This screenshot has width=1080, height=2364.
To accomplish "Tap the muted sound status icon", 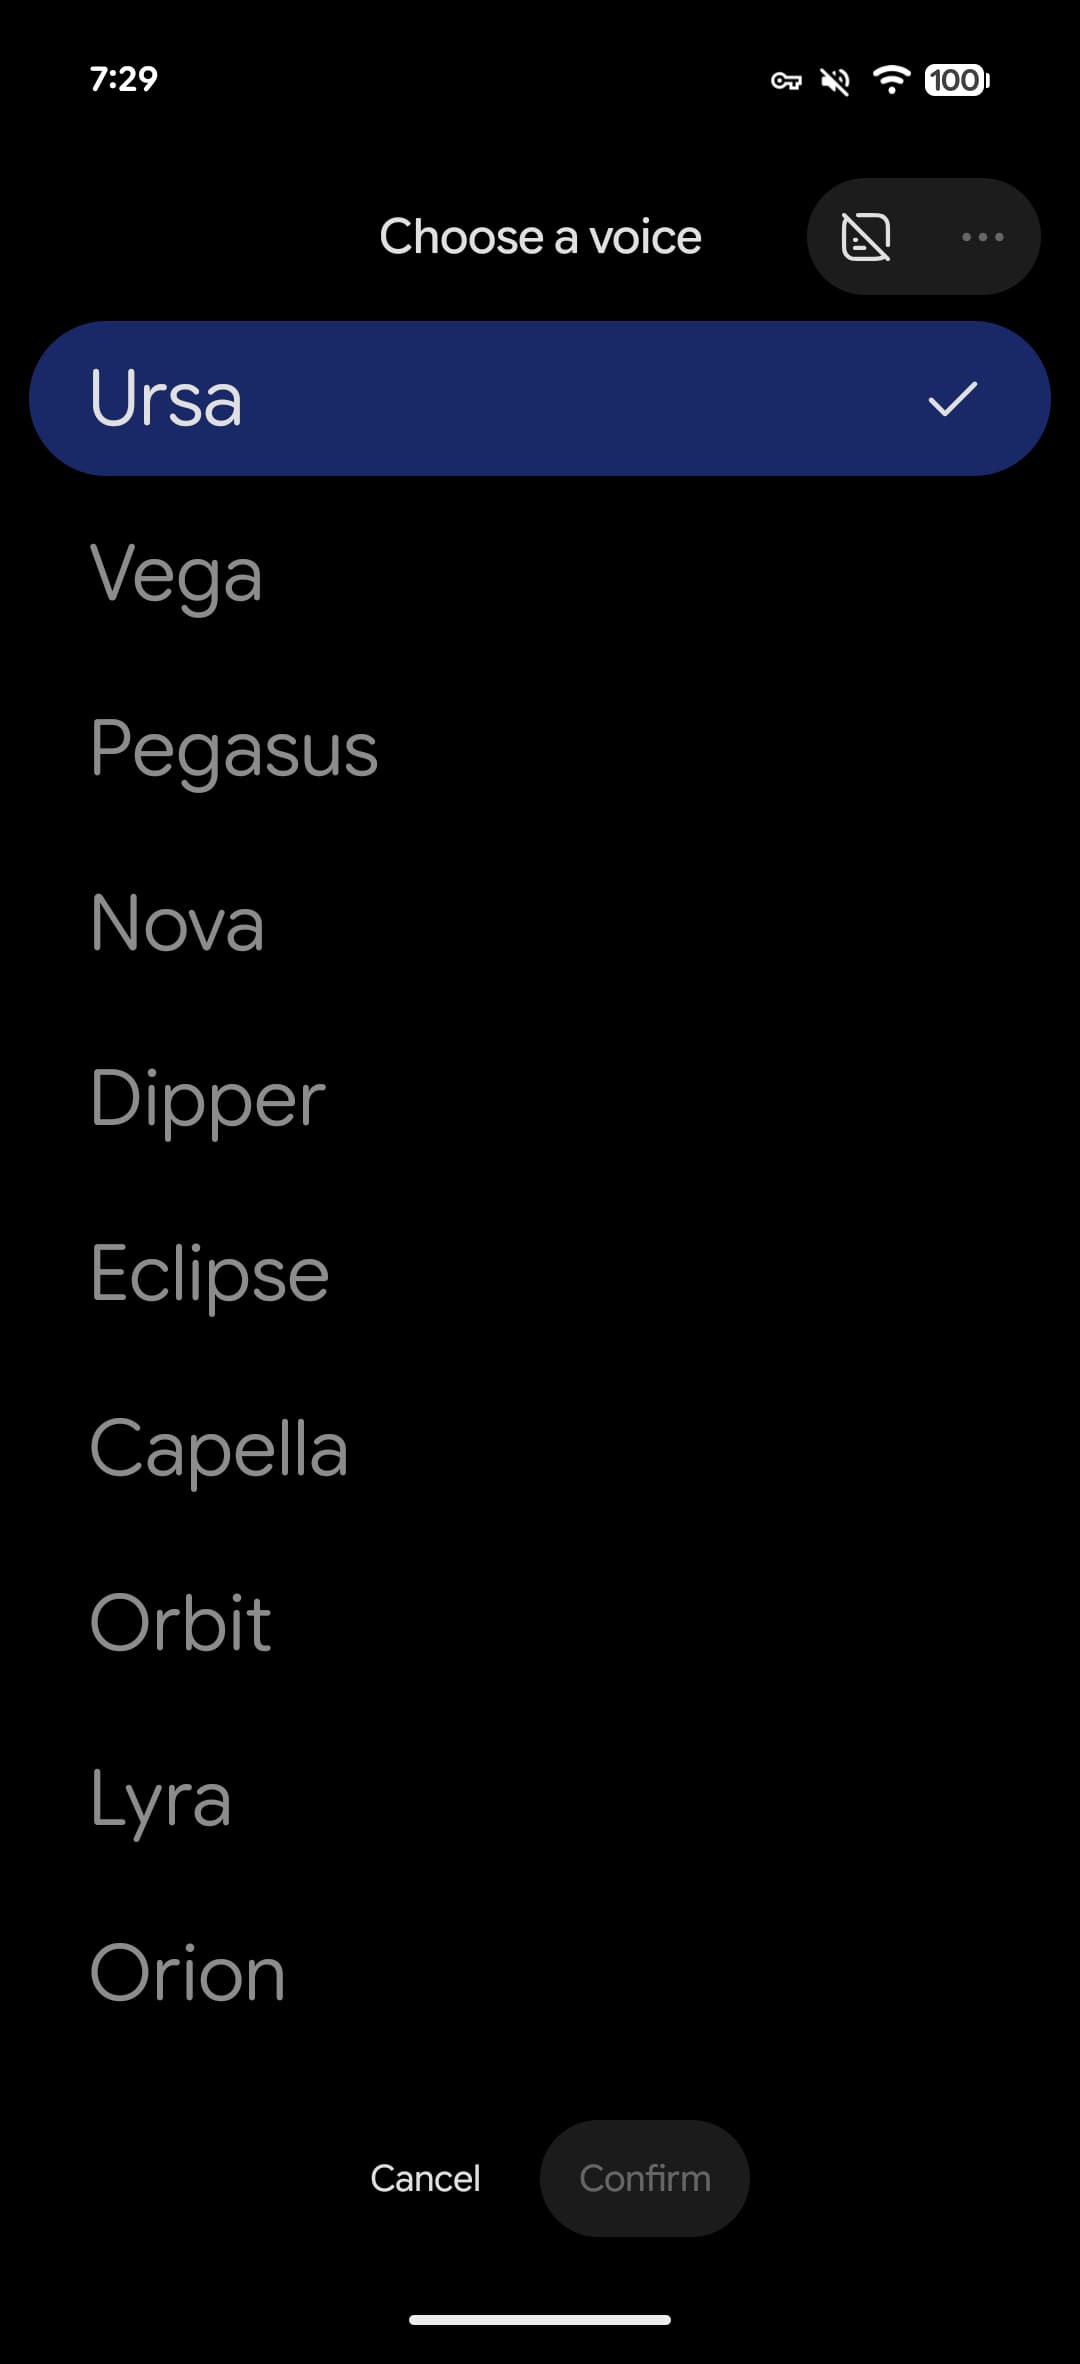I will point(835,81).
